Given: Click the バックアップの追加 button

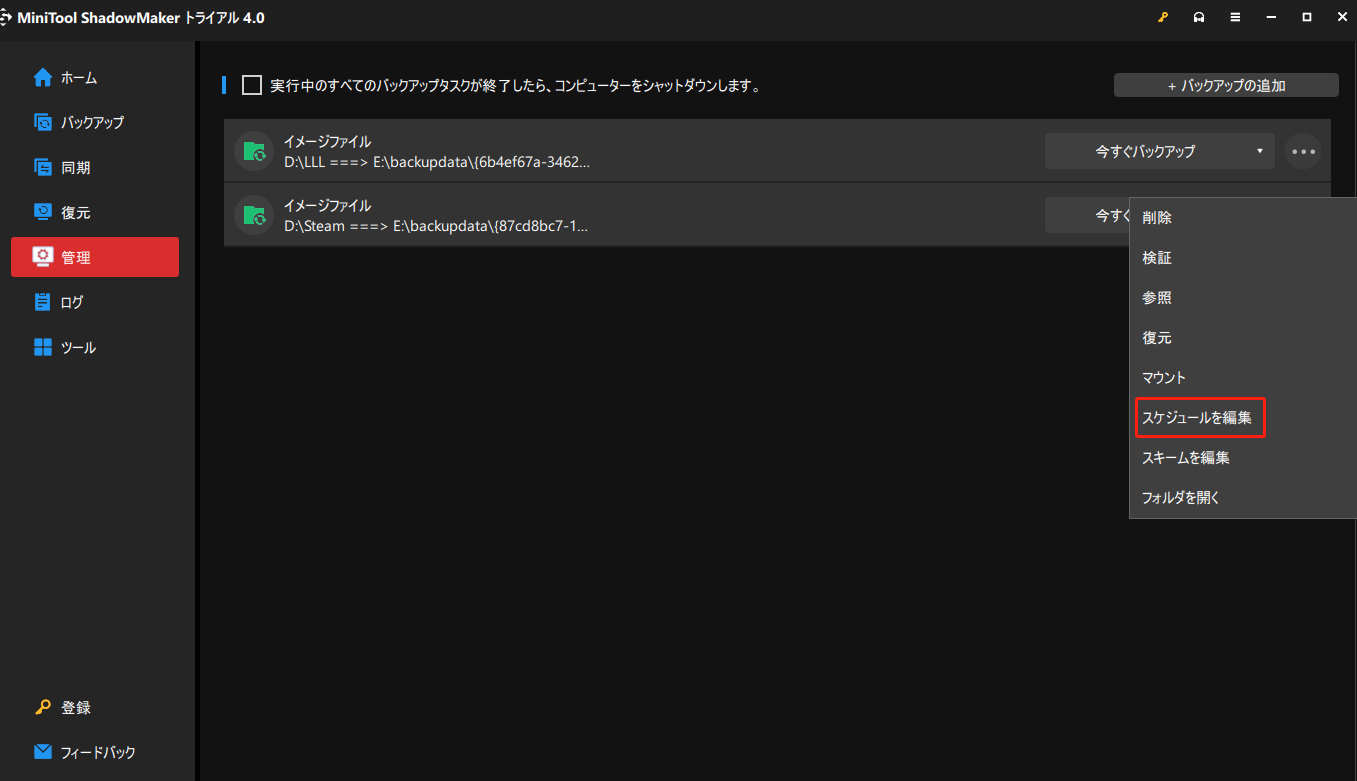Looking at the screenshot, I should (x=1226, y=86).
